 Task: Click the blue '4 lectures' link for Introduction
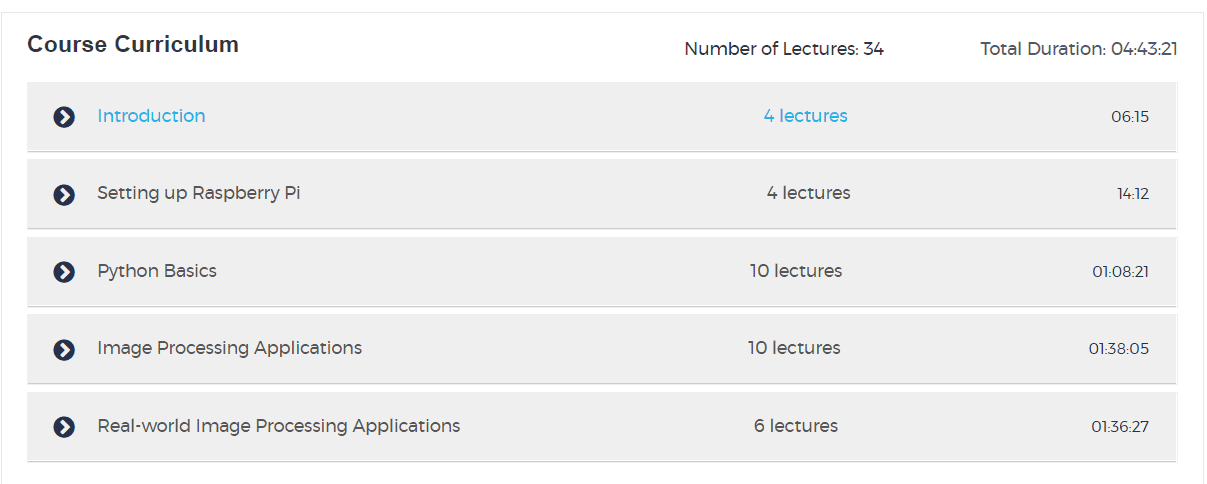click(x=805, y=116)
